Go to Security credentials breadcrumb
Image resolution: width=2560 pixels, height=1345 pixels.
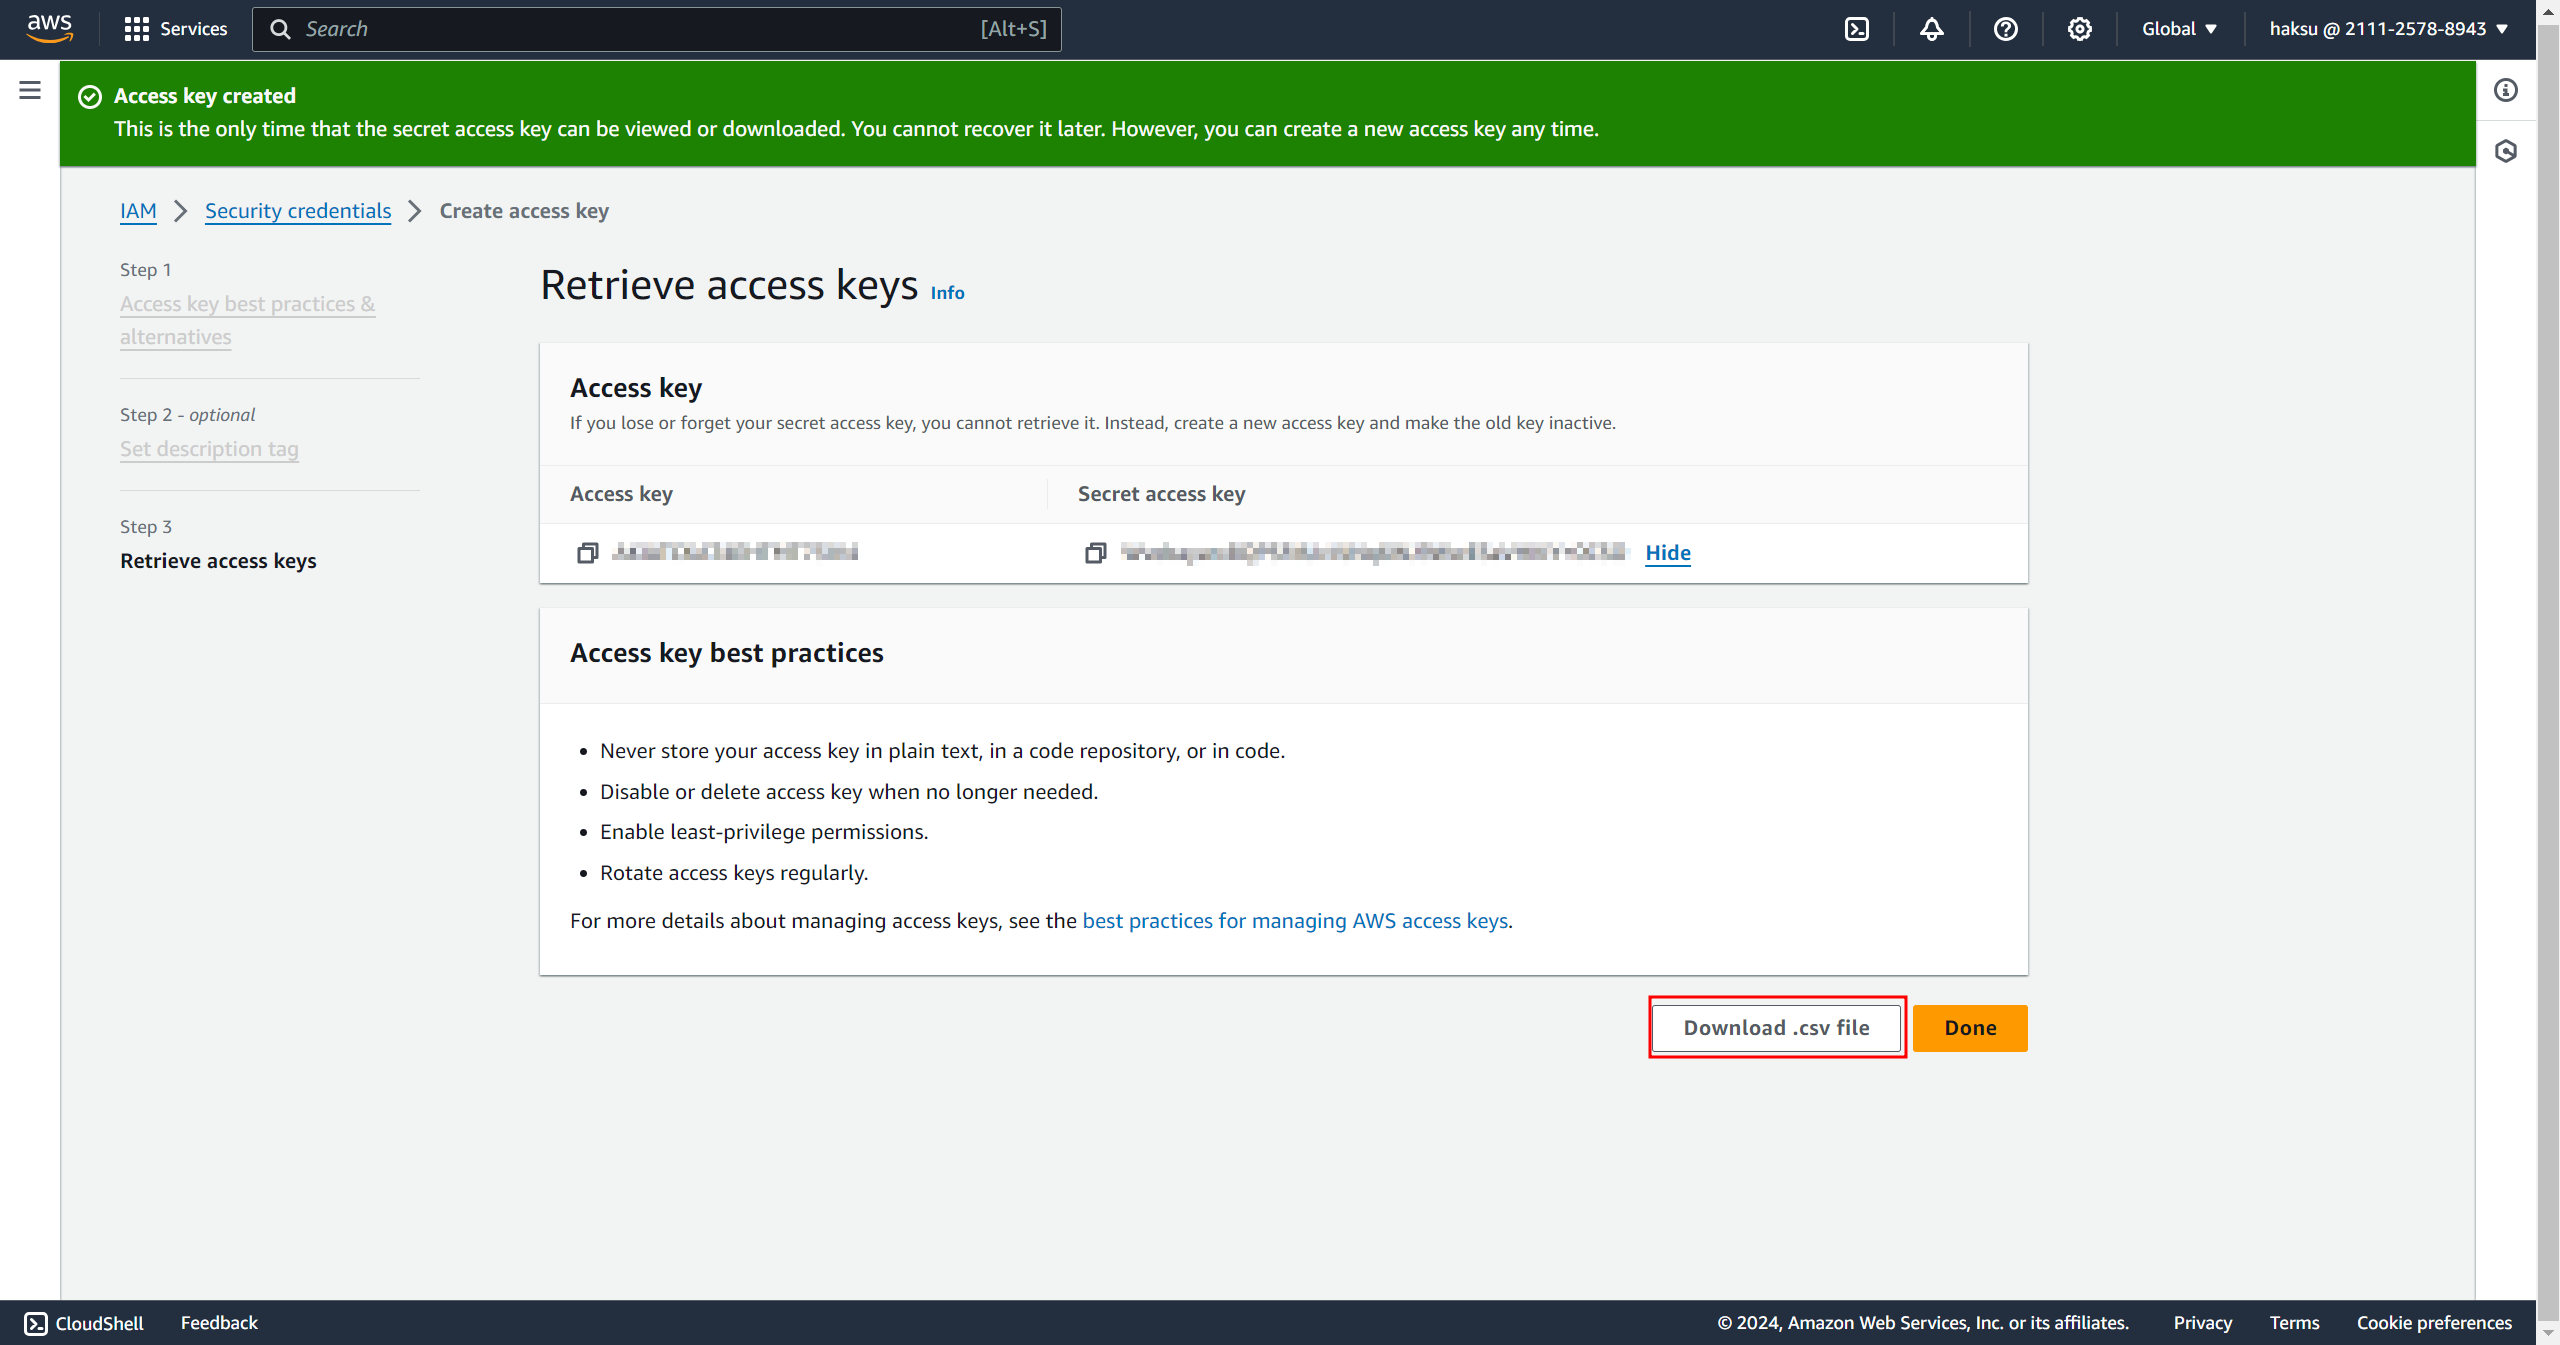298,211
